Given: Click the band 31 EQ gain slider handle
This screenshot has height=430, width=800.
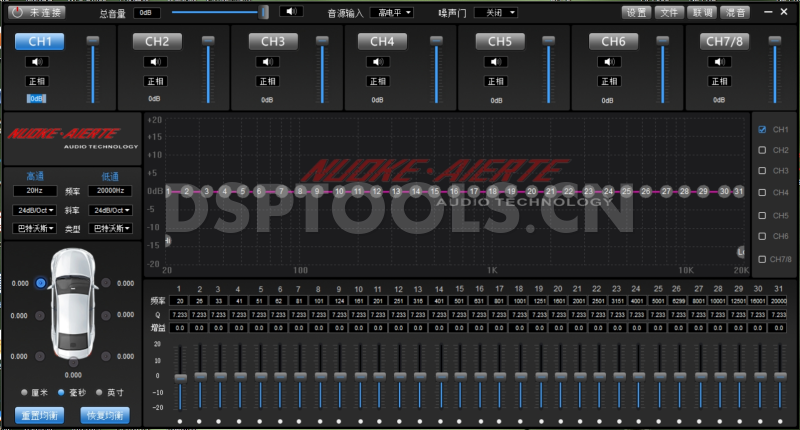Looking at the screenshot, I should [780, 376].
